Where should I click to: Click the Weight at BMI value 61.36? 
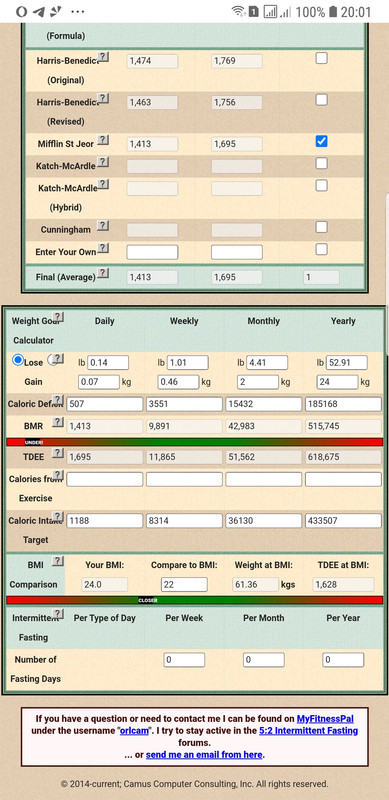pos(256,585)
